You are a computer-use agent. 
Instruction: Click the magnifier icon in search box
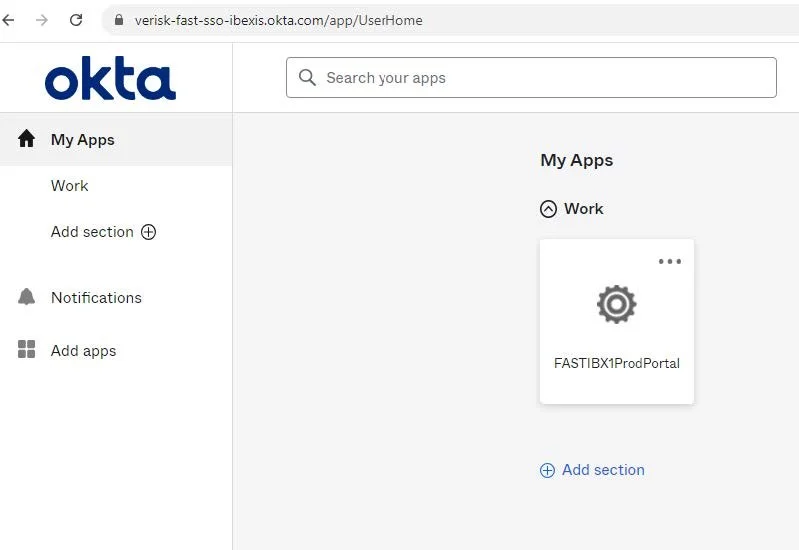coord(307,77)
